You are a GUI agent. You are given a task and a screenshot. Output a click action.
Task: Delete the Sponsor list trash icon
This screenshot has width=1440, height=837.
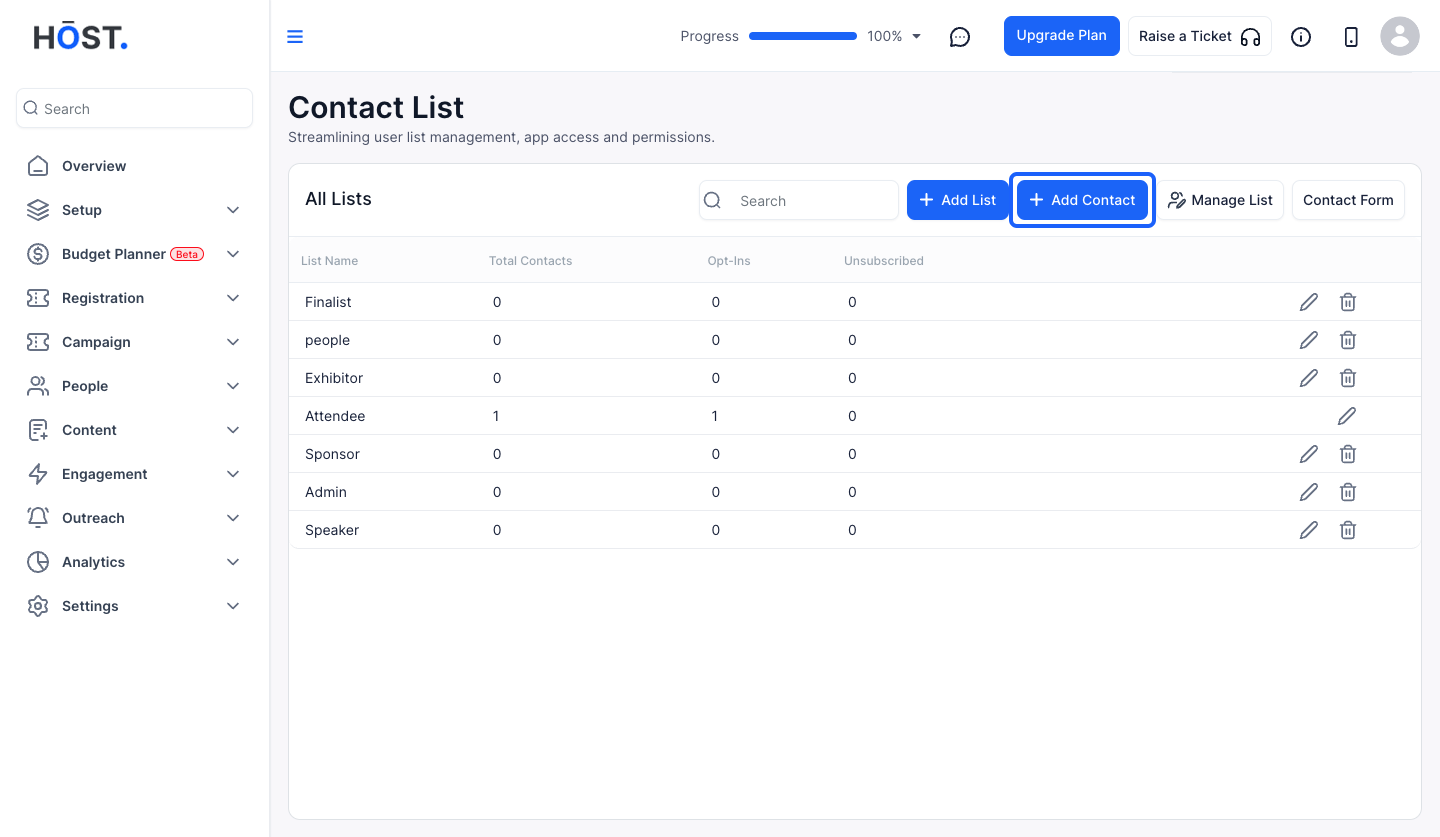[x=1348, y=454]
